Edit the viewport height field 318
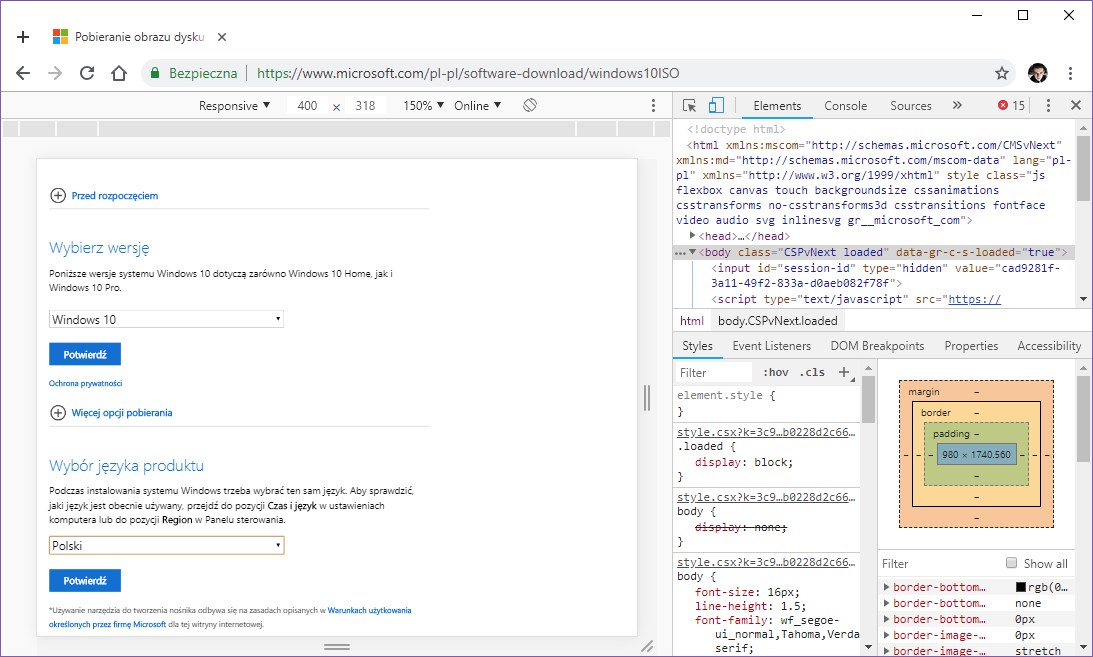This screenshot has height=657, width=1093. click(x=365, y=106)
